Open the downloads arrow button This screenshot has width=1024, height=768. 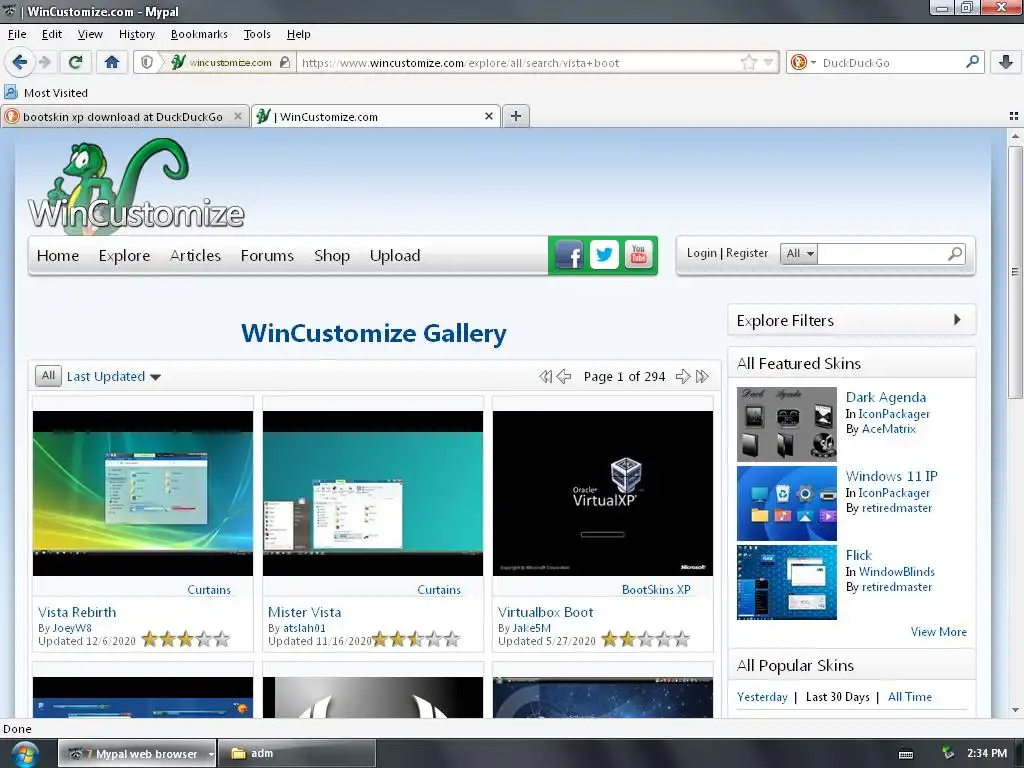point(1006,63)
